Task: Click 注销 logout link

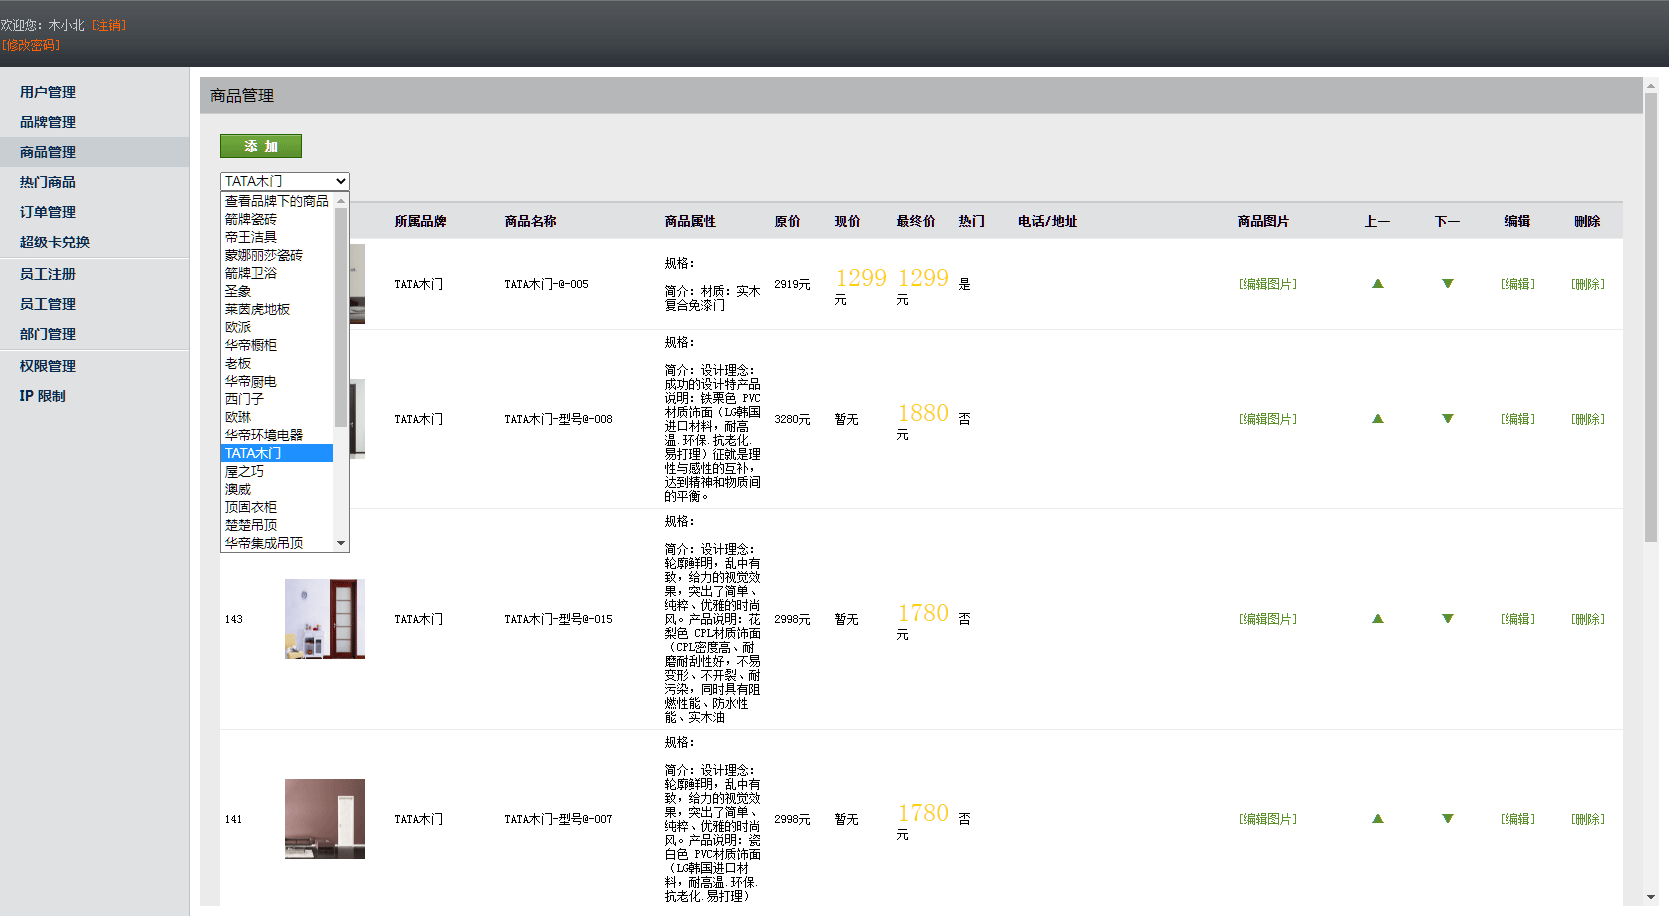Action: point(109,25)
